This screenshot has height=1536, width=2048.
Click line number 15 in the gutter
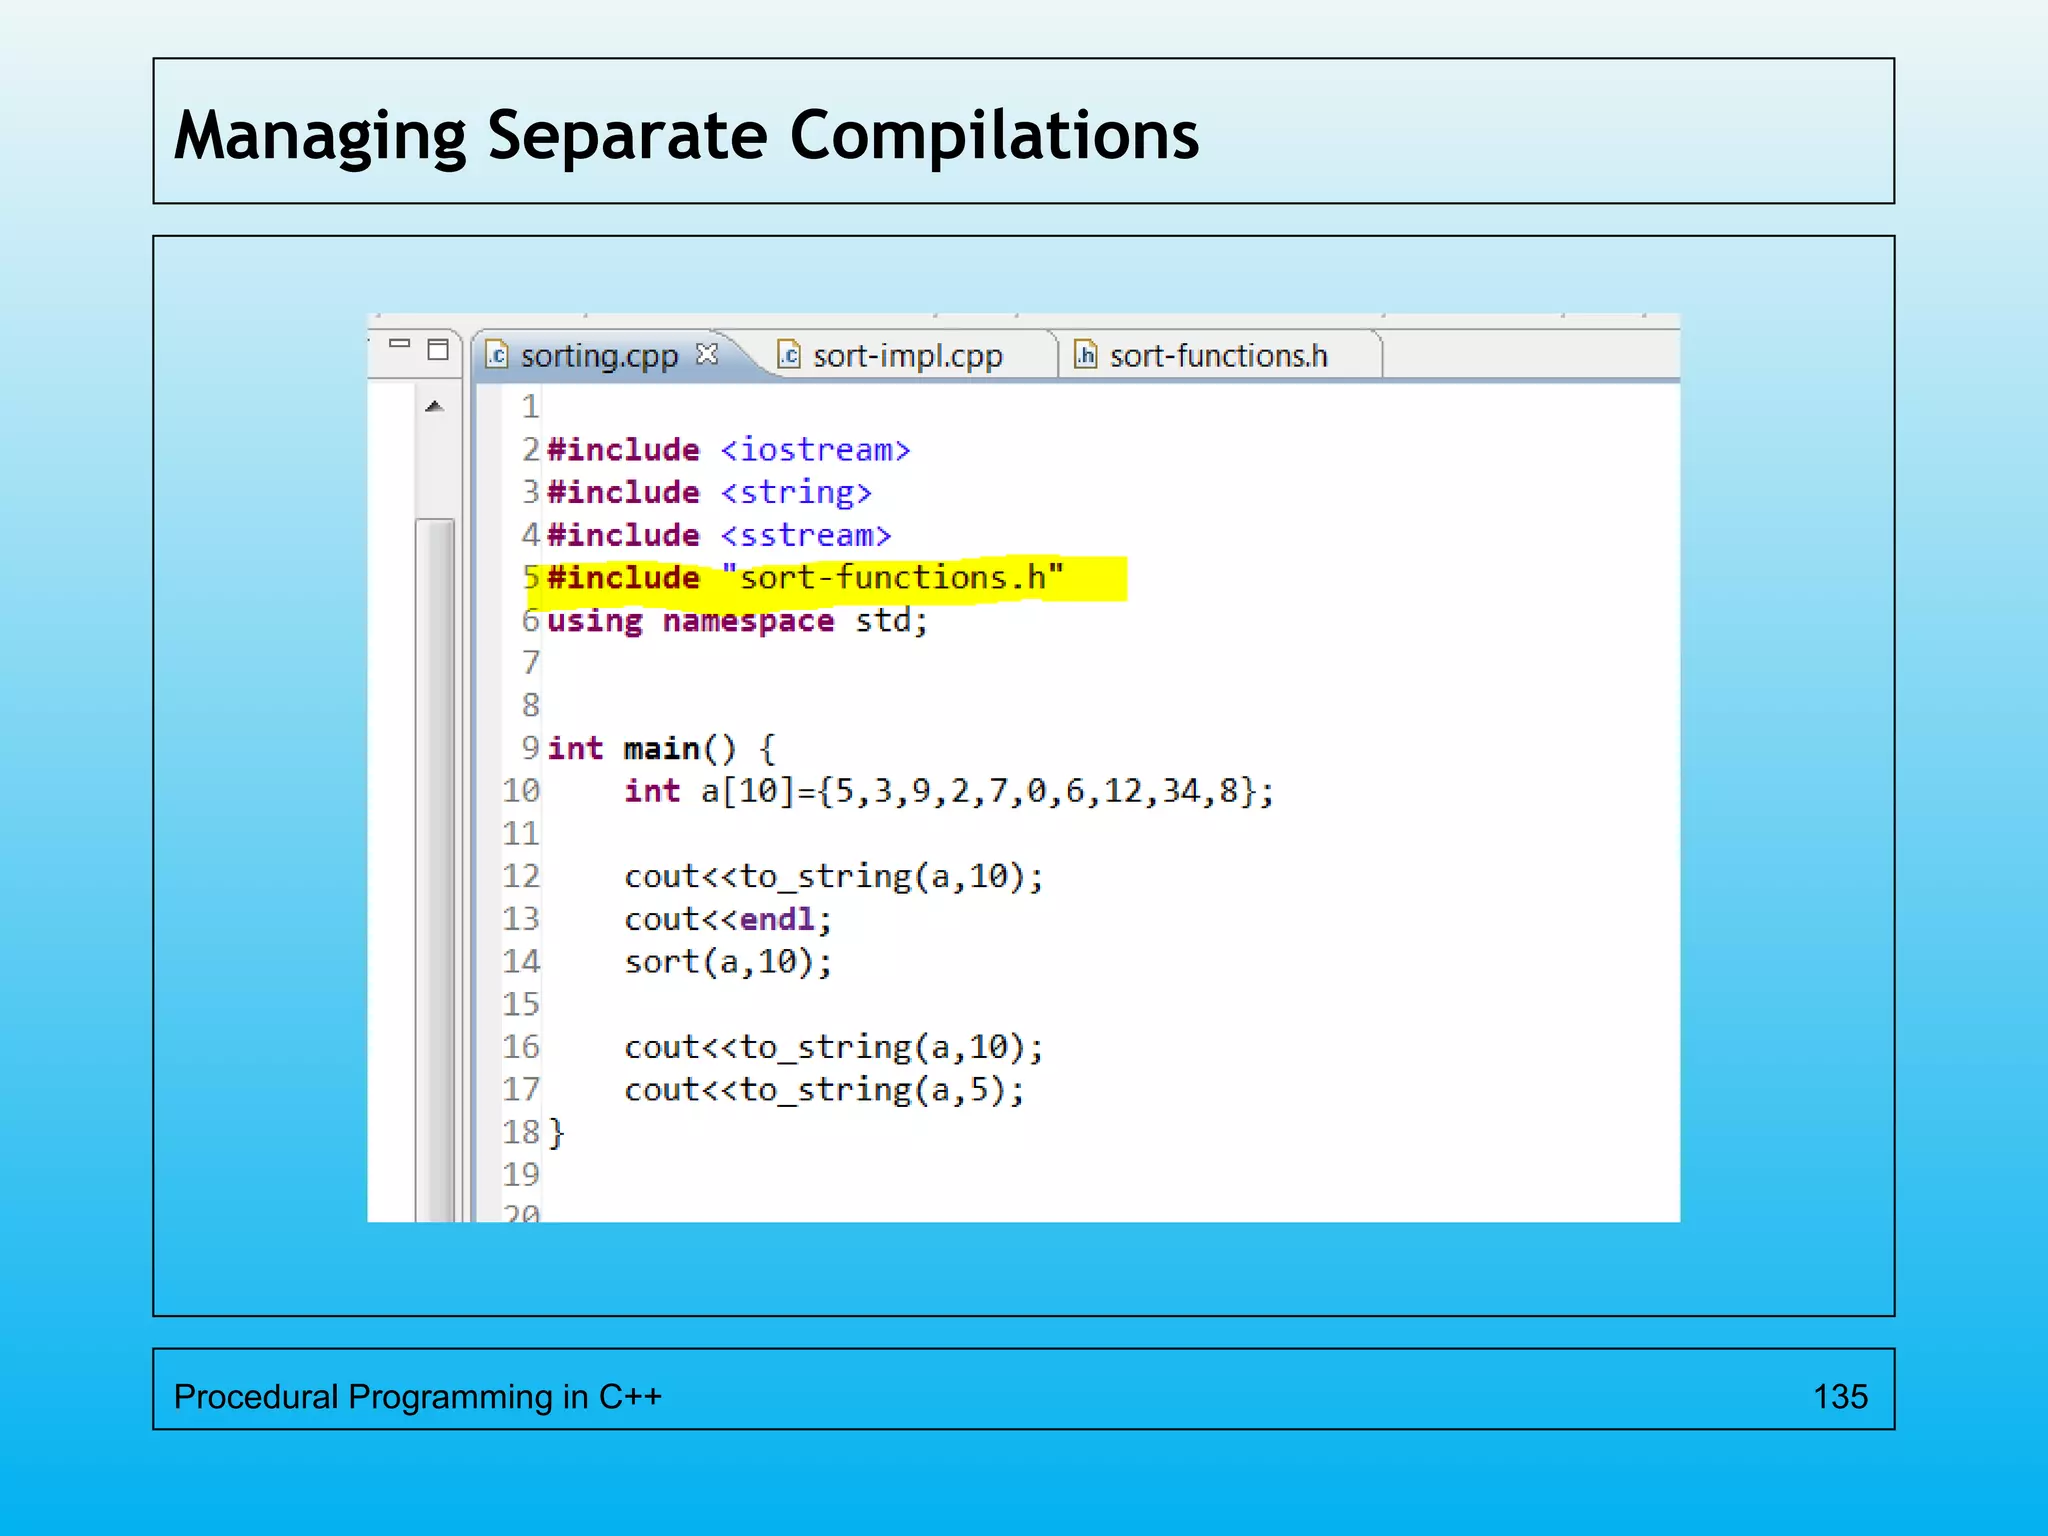click(520, 1005)
